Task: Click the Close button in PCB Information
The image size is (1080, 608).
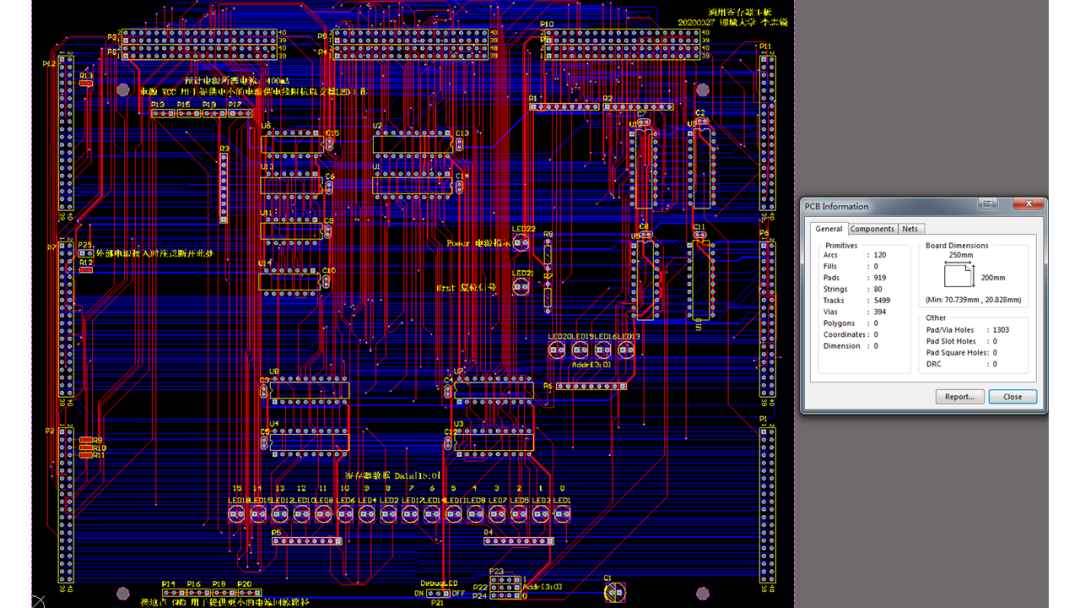Action: (x=1012, y=397)
